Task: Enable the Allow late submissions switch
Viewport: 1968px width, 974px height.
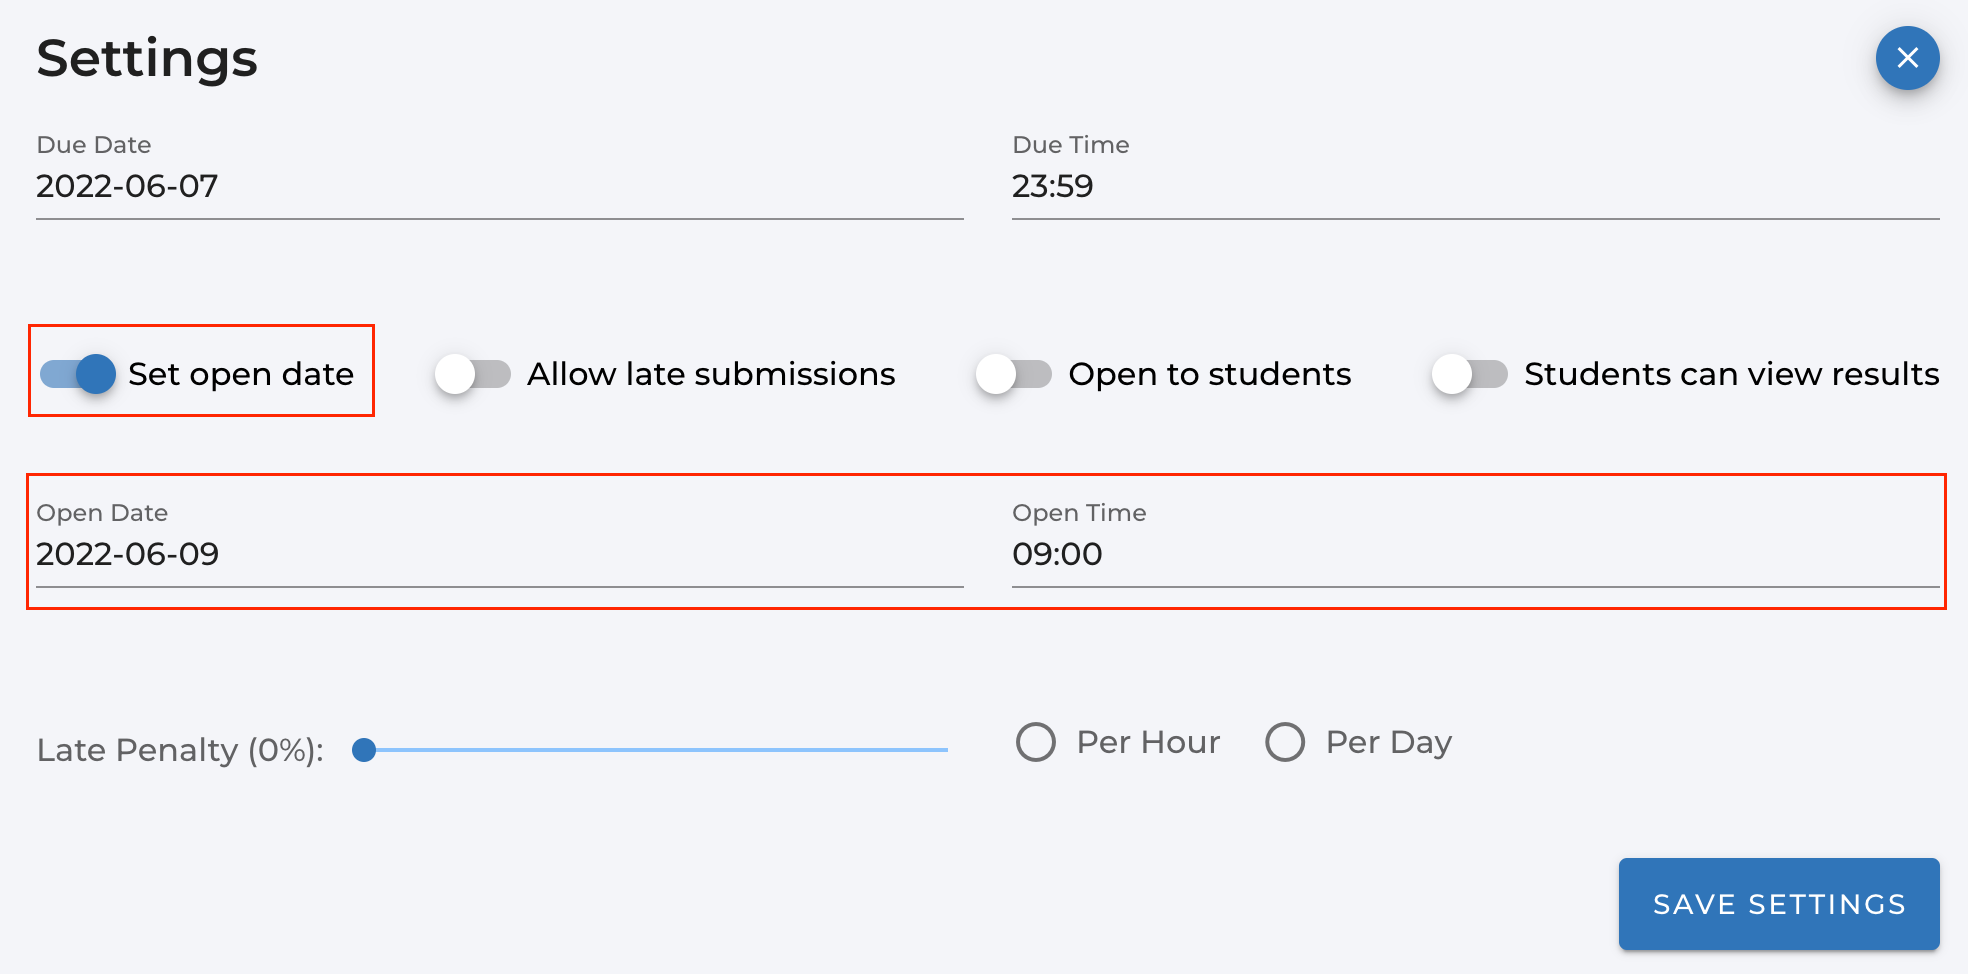Action: (473, 374)
